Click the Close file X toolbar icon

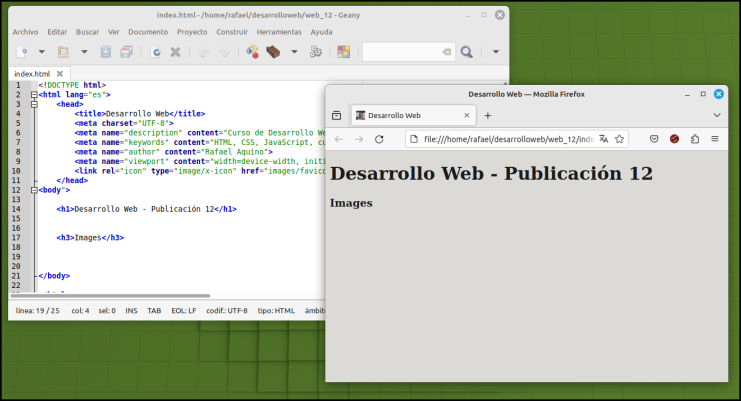click(175, 52)
